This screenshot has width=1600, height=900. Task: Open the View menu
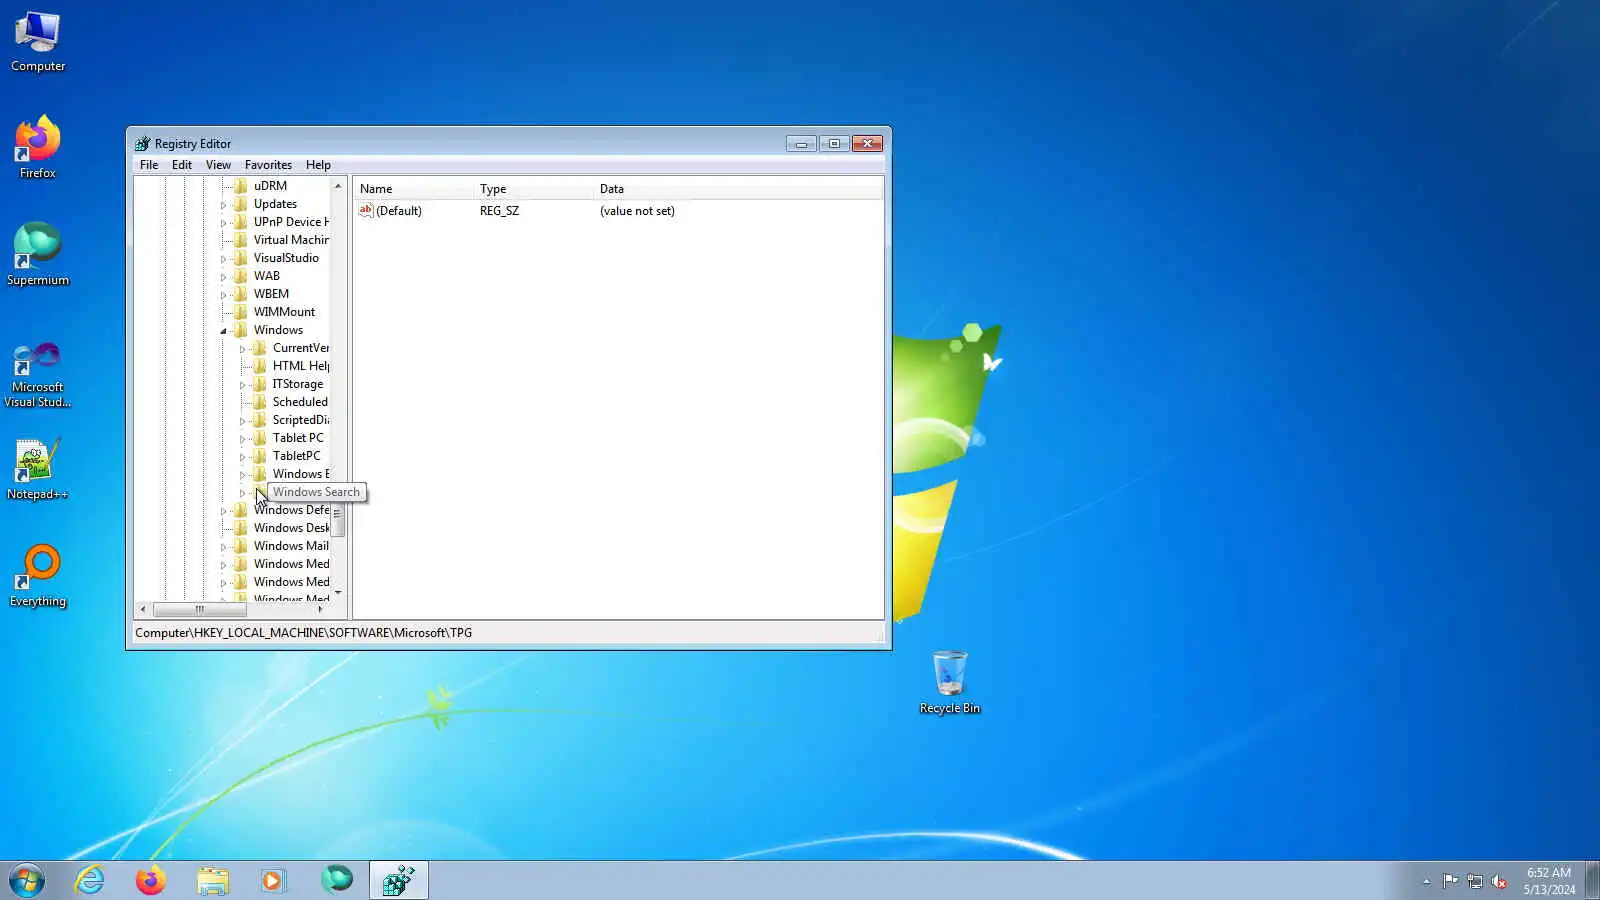[218, 165]
